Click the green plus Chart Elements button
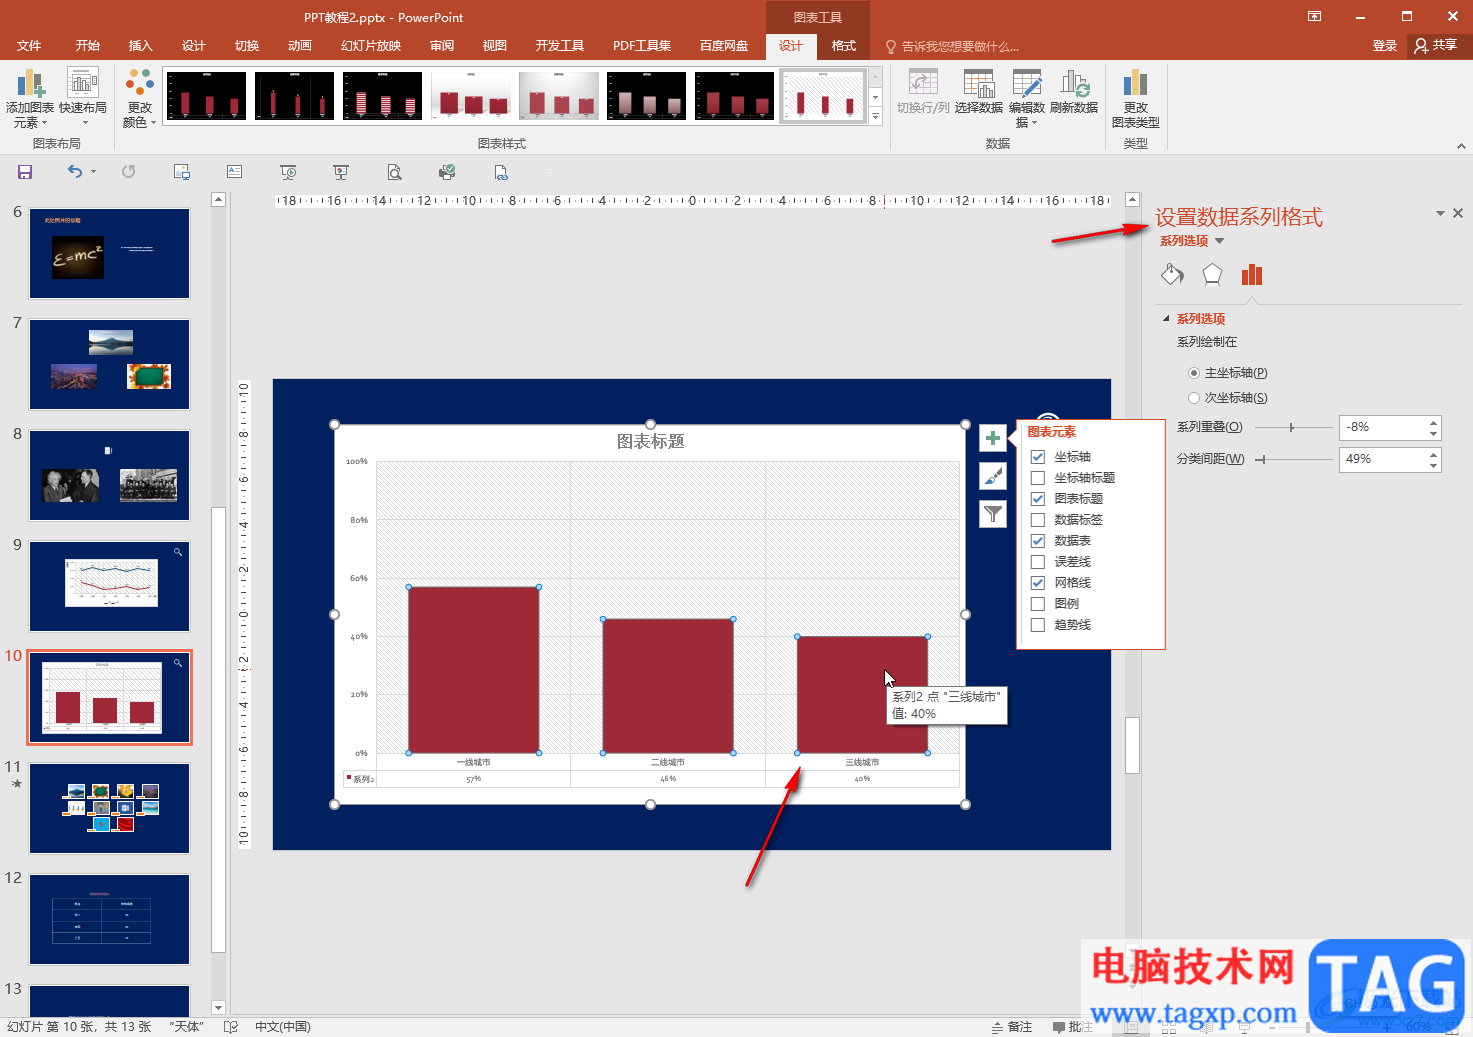This screenshot has width=1473, height=1037. click(x=993, y=438)
